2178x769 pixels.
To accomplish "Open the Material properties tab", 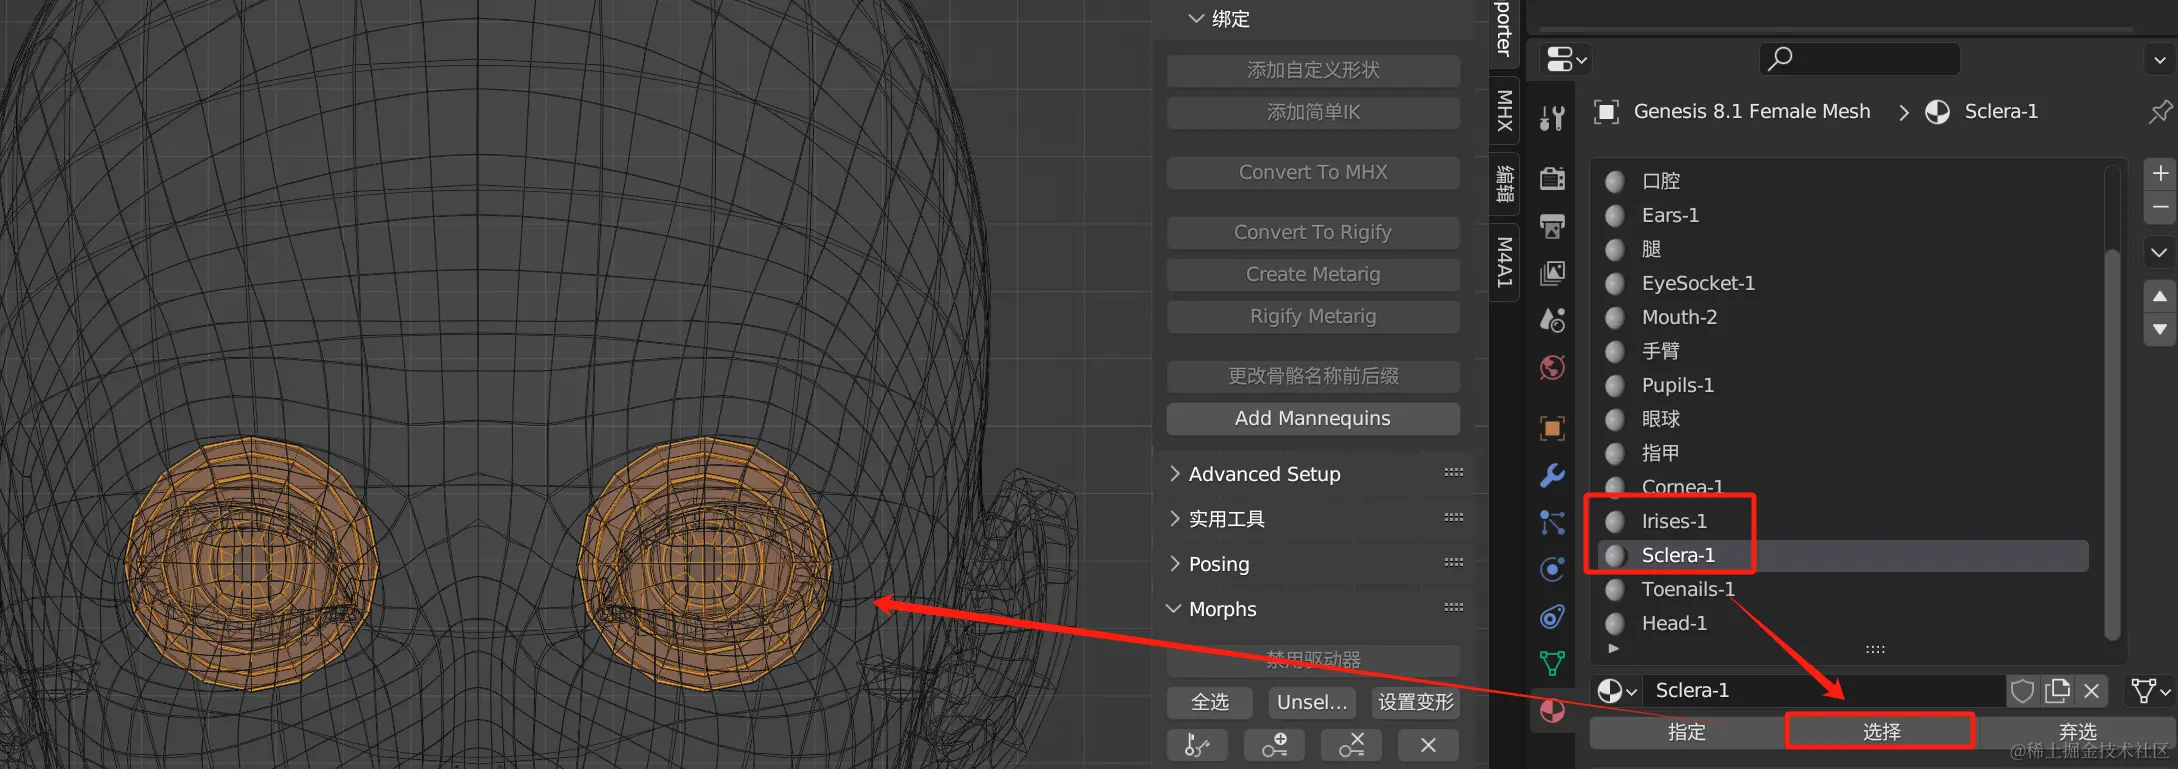I will click(1552, 711).
